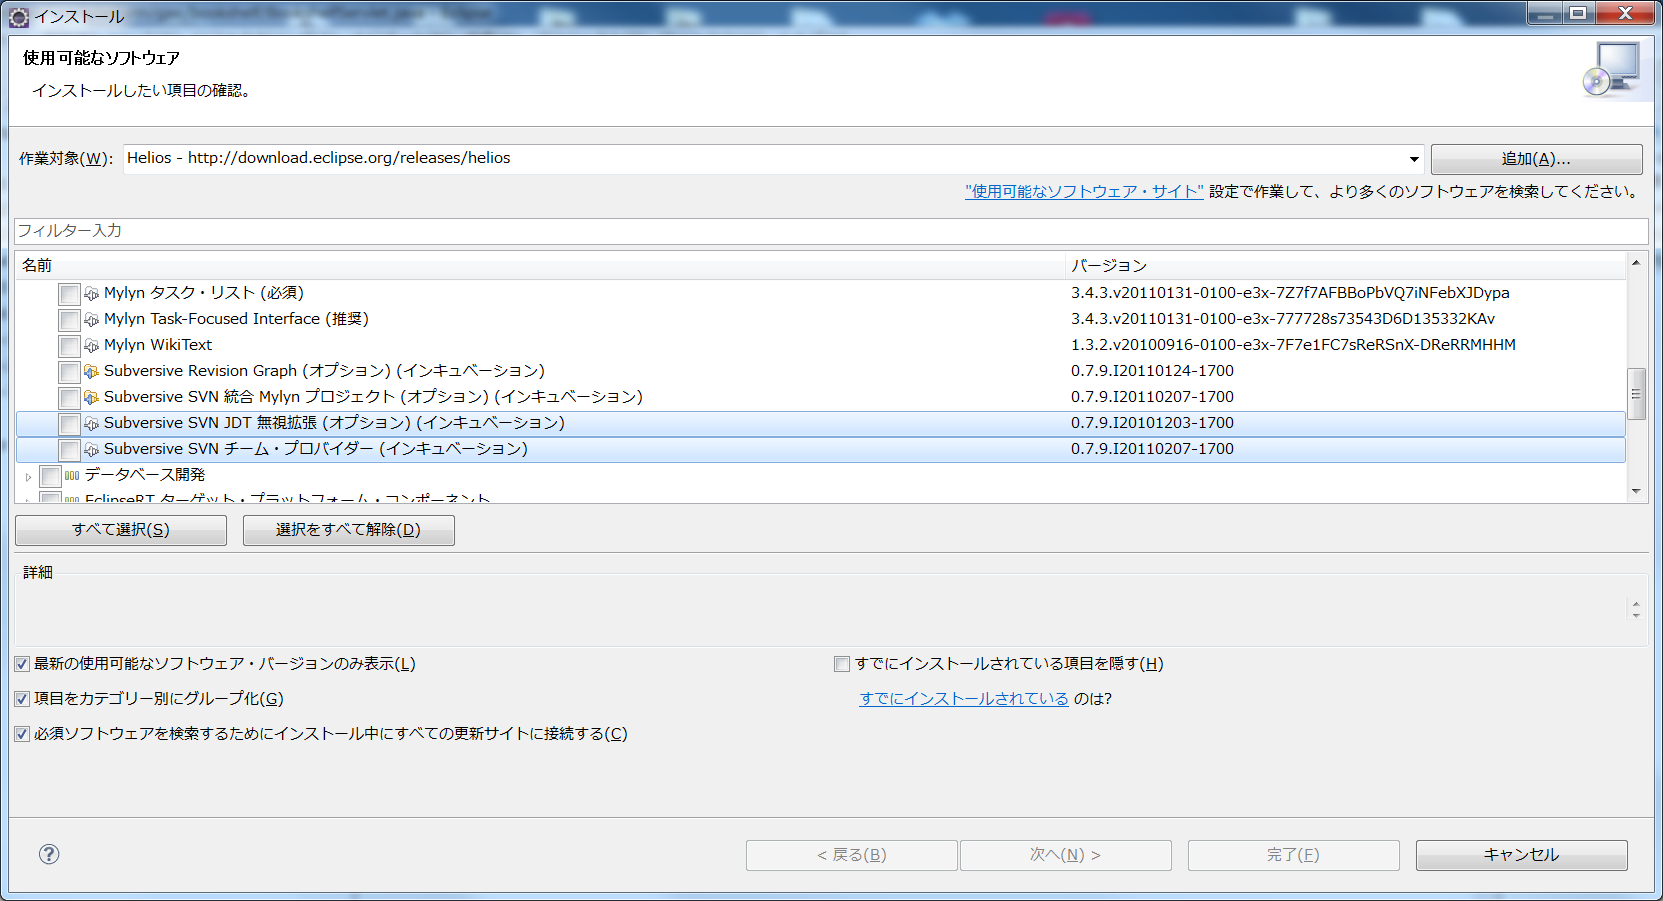Open 使用可能なソフトウェア・サイト link
The image size is (1663, 901).
point(1084,191)
